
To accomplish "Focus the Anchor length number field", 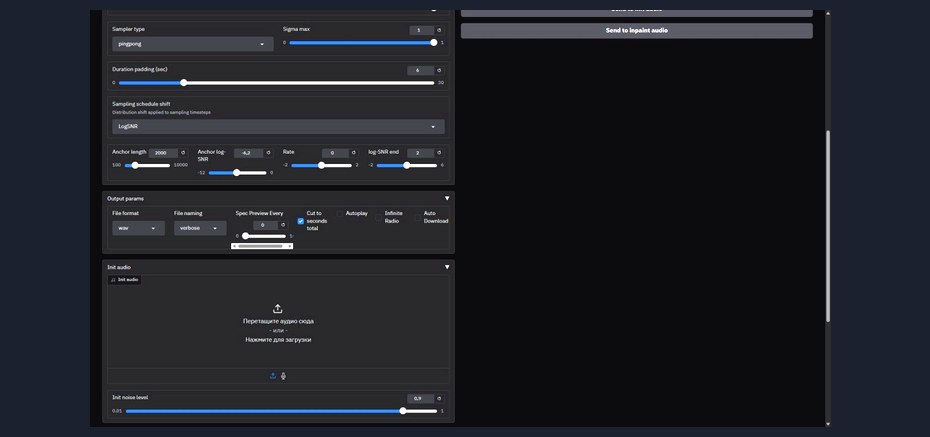I will [x=163, y=153].
